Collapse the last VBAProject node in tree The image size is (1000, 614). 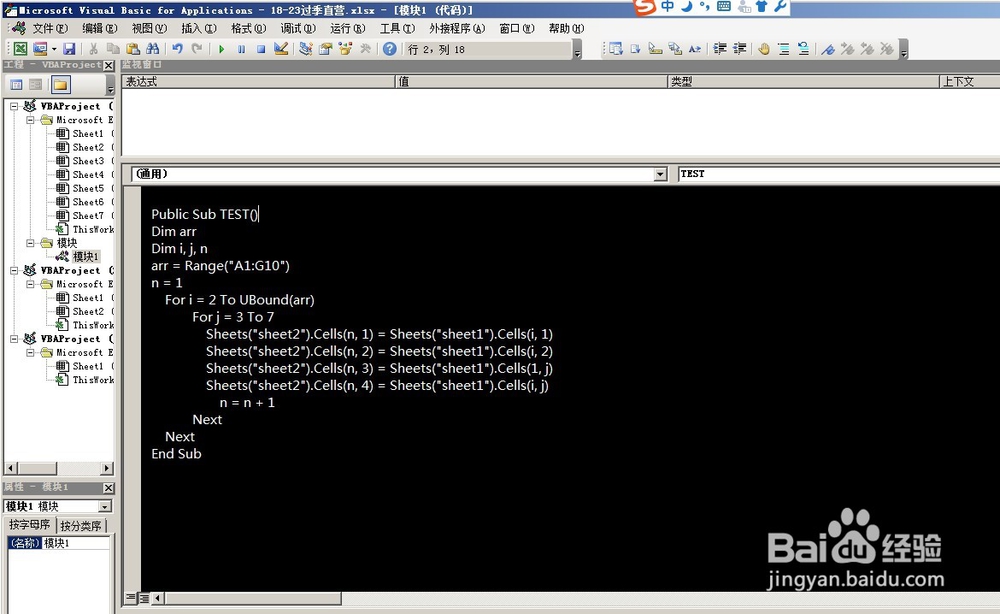coord(14,339)
